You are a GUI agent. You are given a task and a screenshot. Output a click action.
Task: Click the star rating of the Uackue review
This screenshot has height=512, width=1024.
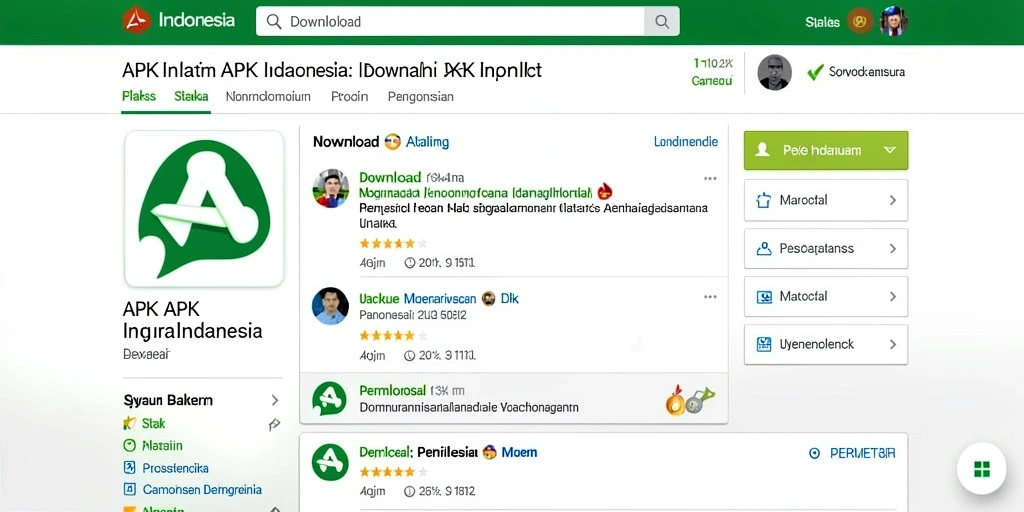(x=393, y=336)
